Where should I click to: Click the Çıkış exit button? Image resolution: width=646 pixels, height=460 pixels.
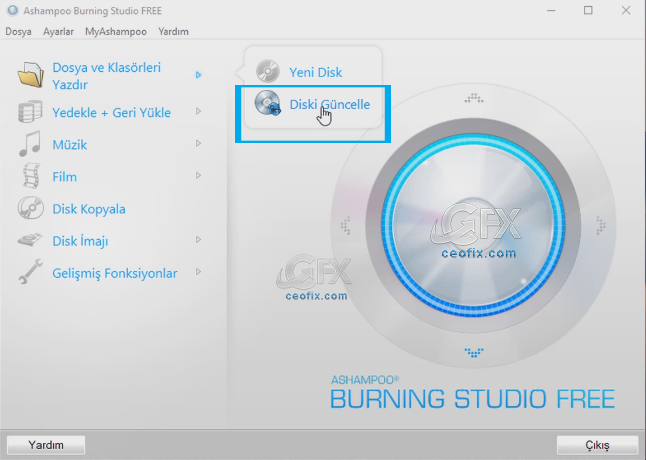(597, 445)
